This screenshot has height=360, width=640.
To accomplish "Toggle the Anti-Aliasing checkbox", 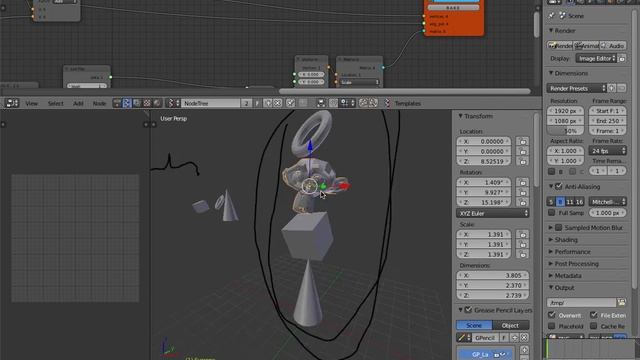I will point(558,187).
